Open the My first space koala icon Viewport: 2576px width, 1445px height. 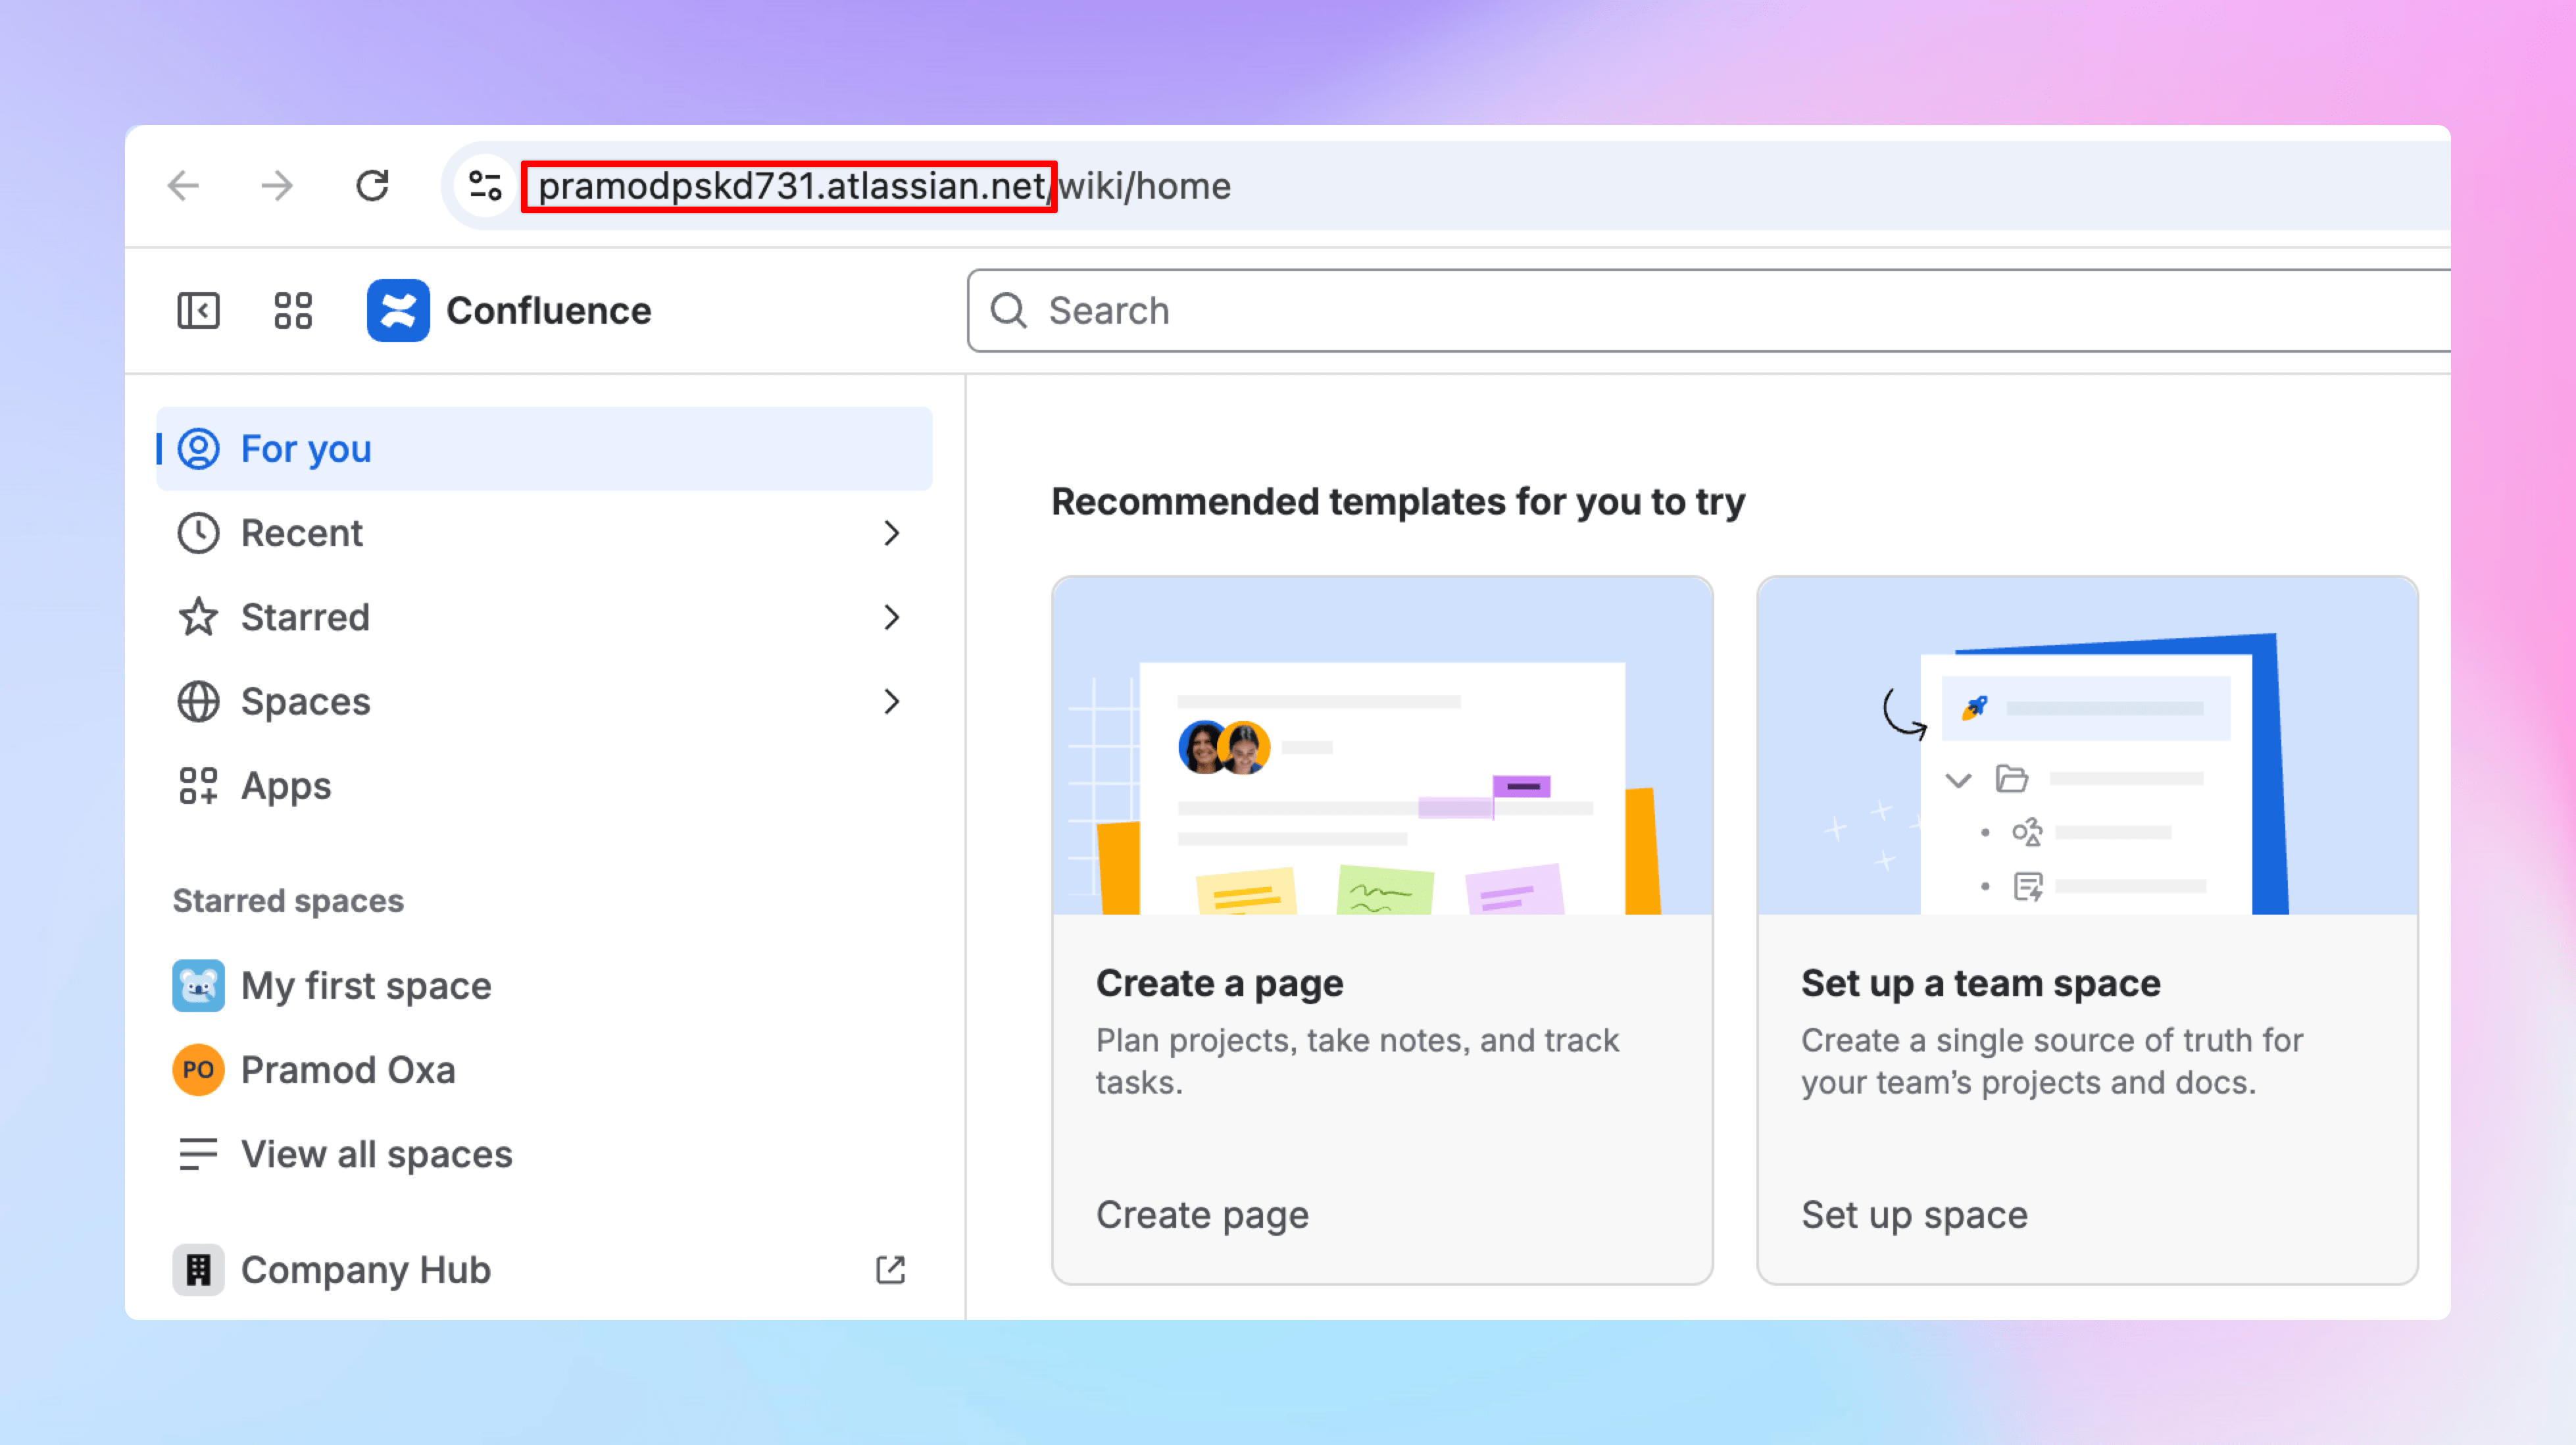click(x=198, y=986)
